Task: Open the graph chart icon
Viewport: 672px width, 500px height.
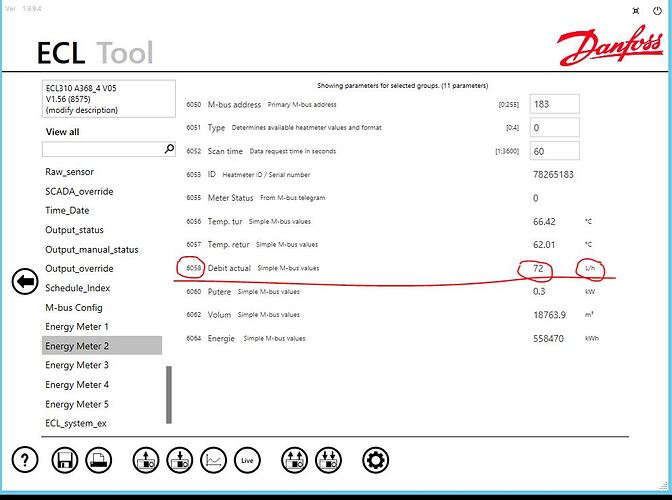Action: (213, 460)
